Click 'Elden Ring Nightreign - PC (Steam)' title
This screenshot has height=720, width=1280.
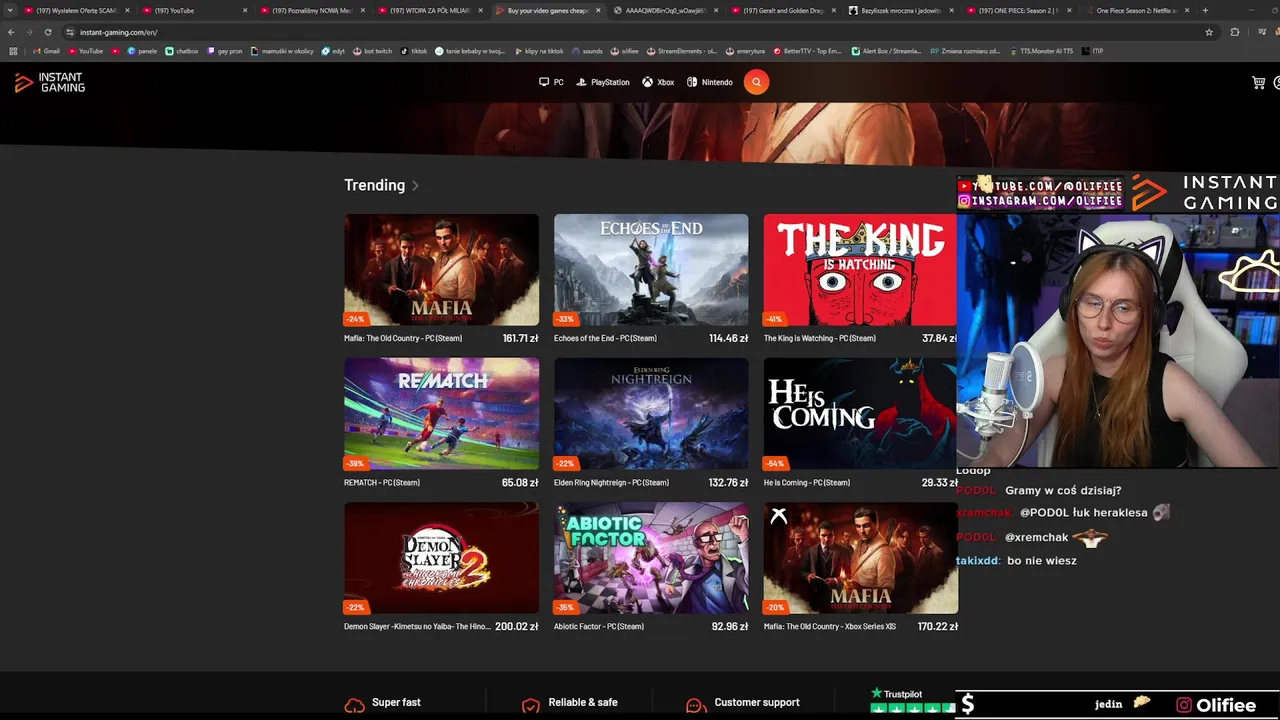click(611, 482)
